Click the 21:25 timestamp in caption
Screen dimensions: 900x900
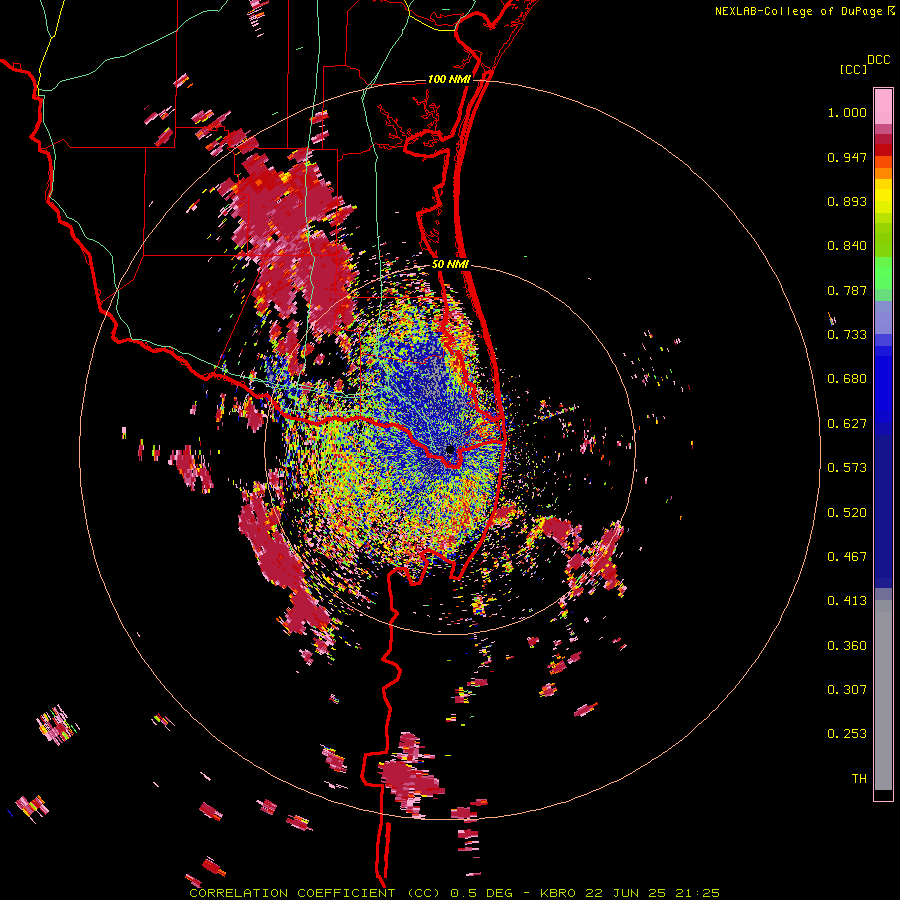[x=697, y=893]
